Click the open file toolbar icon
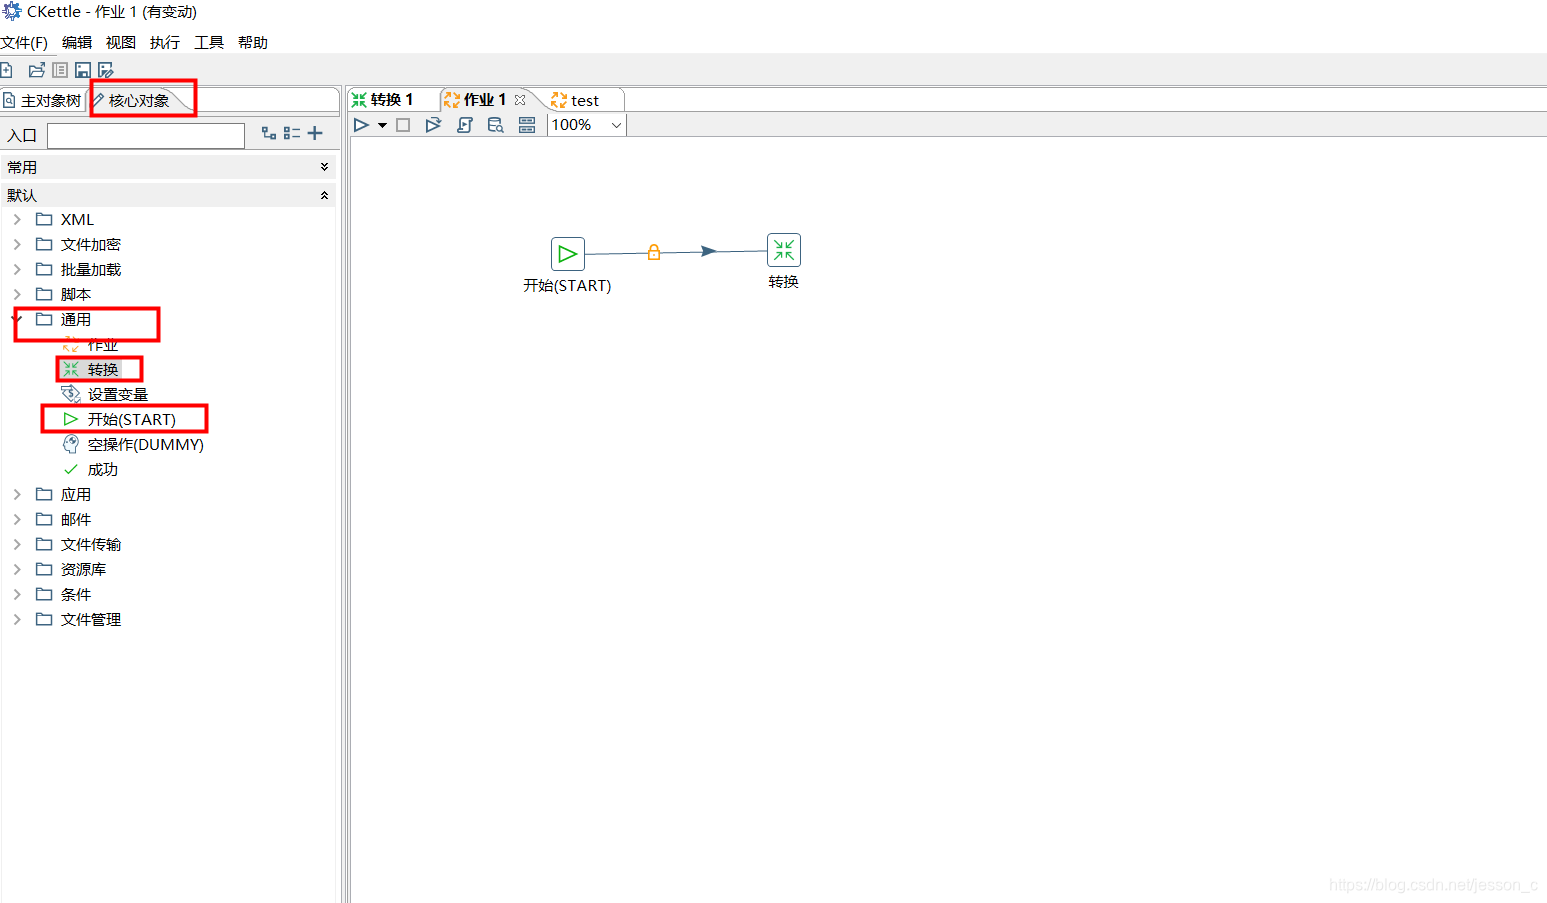 click(37, 70)
